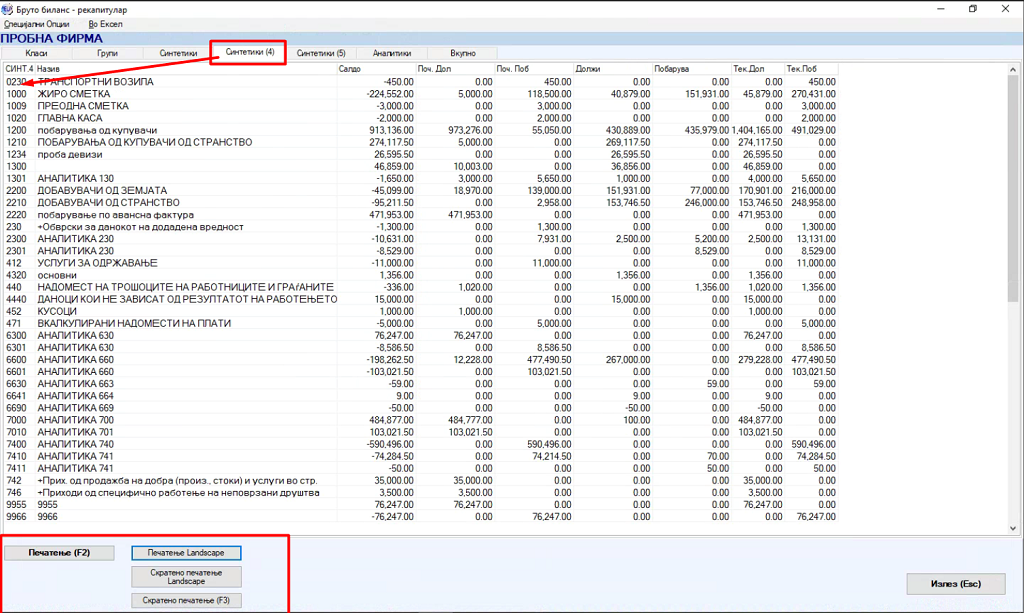Click the Печатење Landscape button

click(x=186, y=552)
